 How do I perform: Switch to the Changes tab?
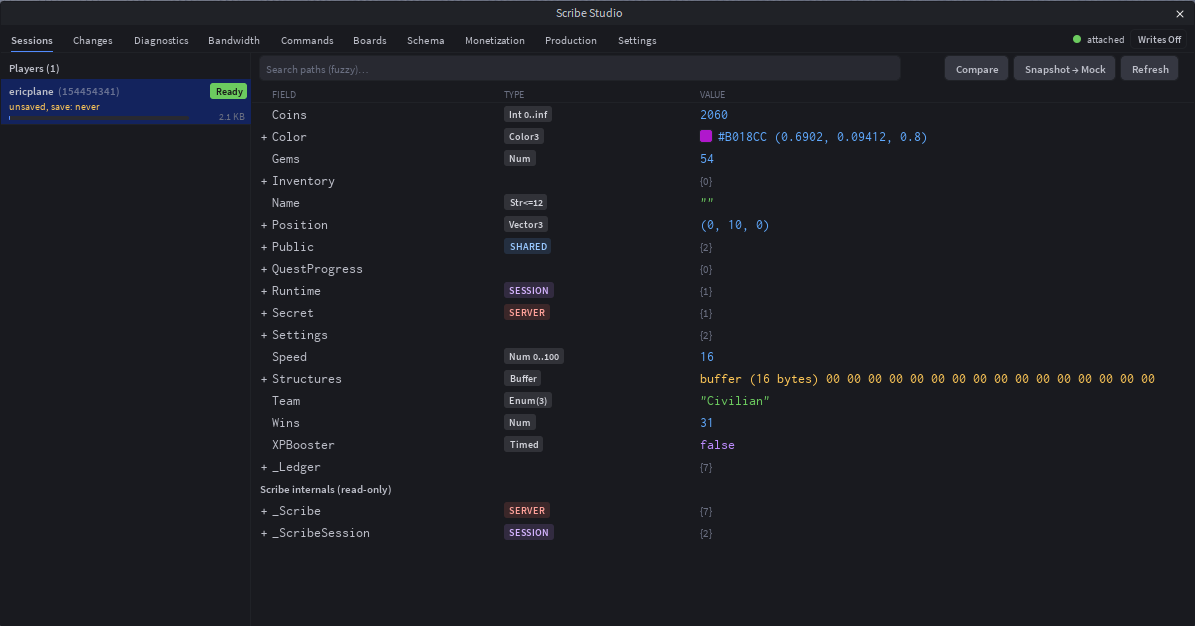tap(93, 40)
